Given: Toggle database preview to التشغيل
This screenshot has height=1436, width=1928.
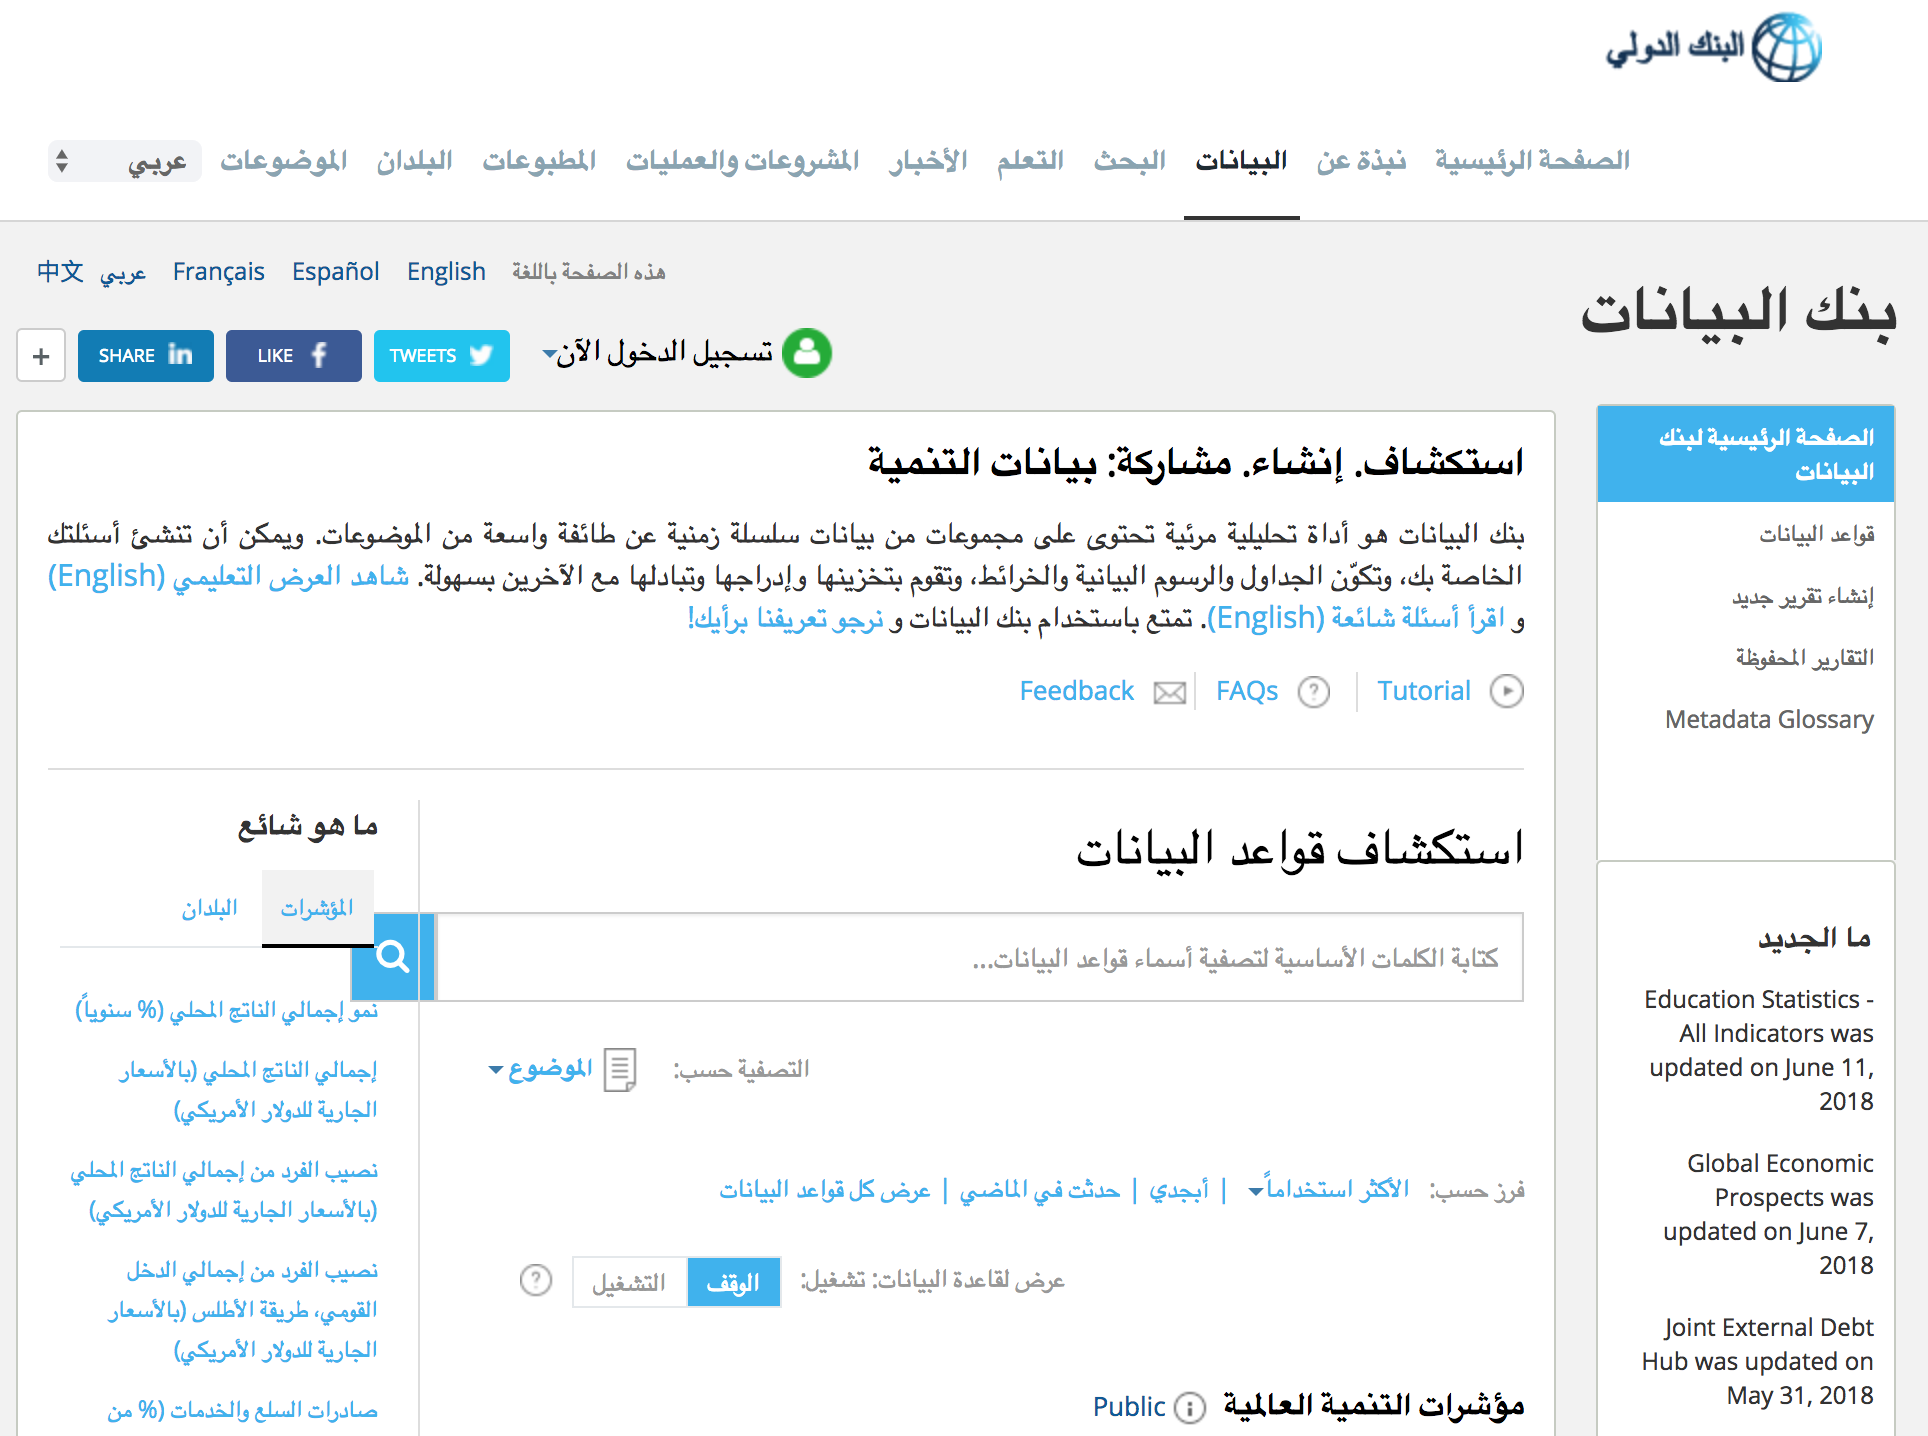Looking at the screenshot, I should pos(629,1283).
